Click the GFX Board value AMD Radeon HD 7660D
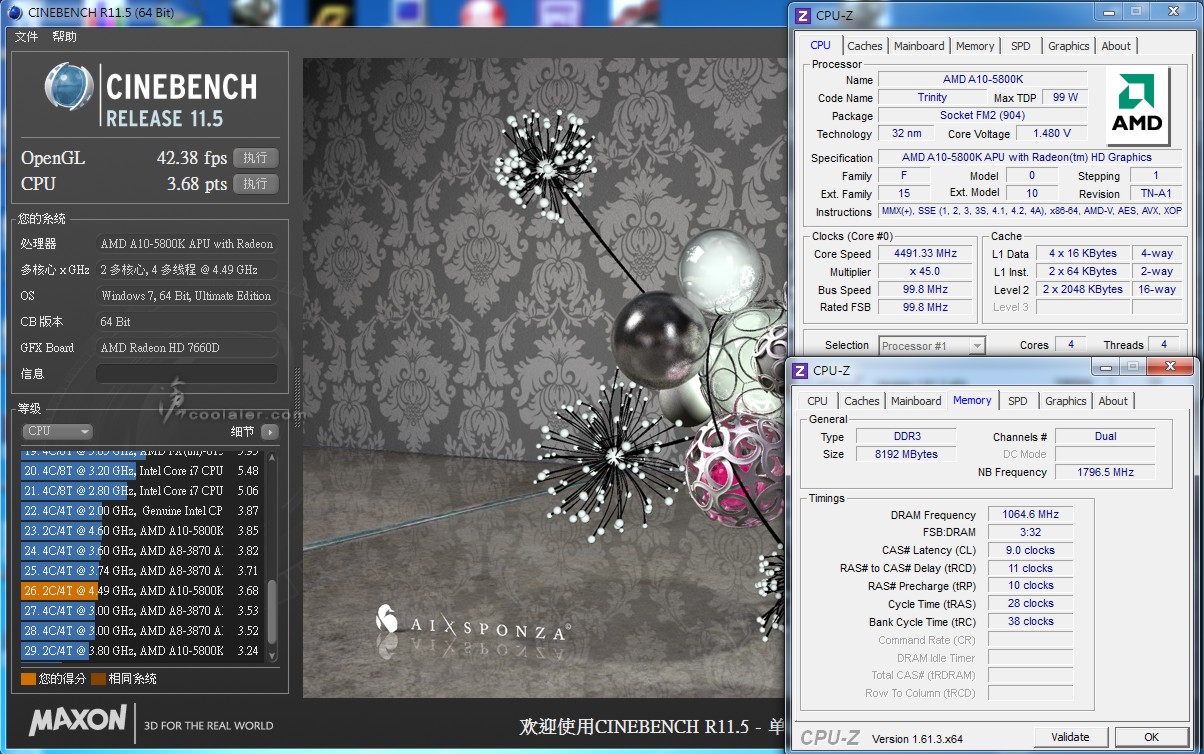 tap(187, 348)
